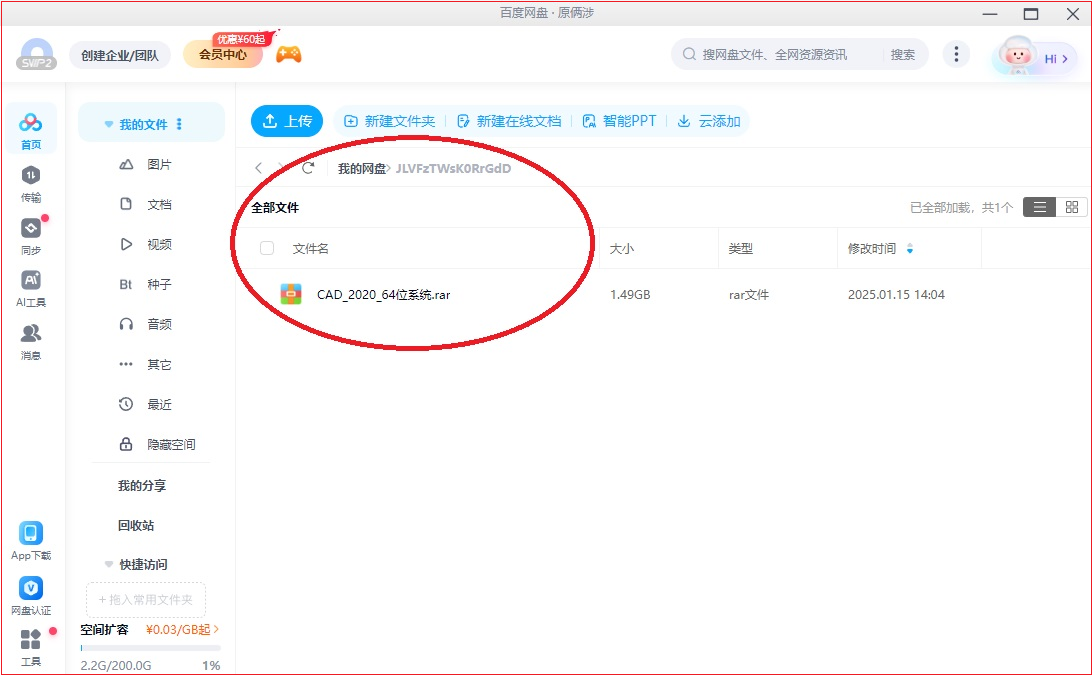Viewport: 1092px width, 675px height.
Task: Minimize the 百度网盘 window
Action: tap(990, 14)
